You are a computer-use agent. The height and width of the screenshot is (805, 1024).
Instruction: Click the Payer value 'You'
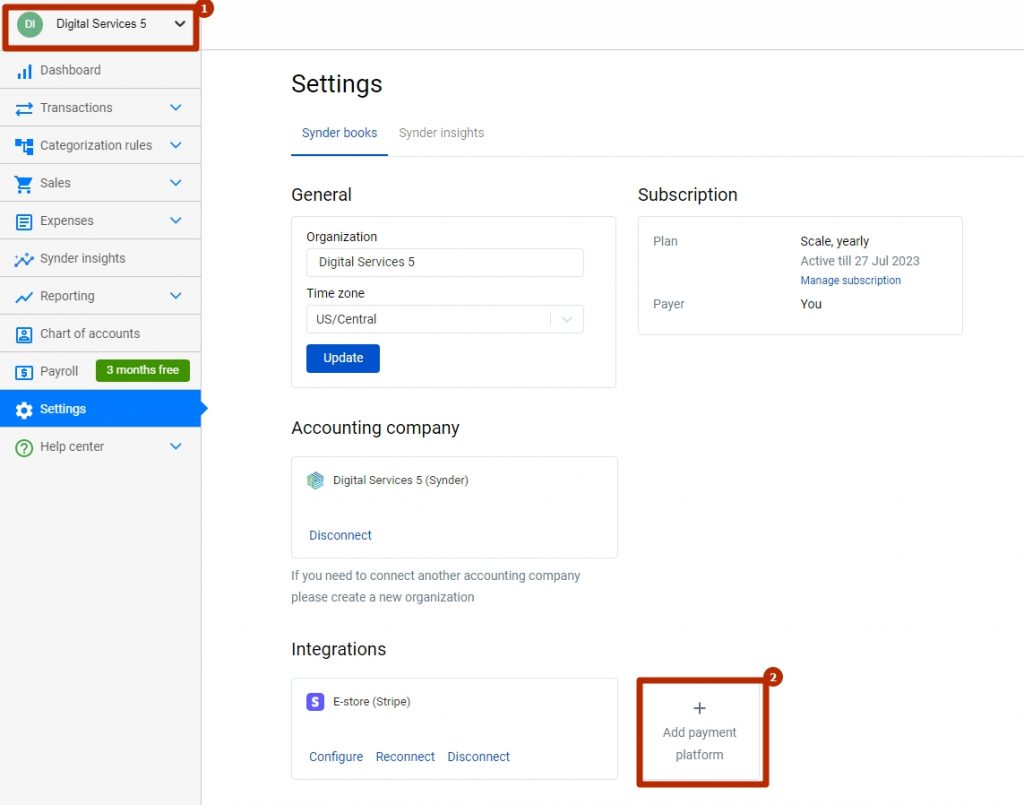pos(811,304)
